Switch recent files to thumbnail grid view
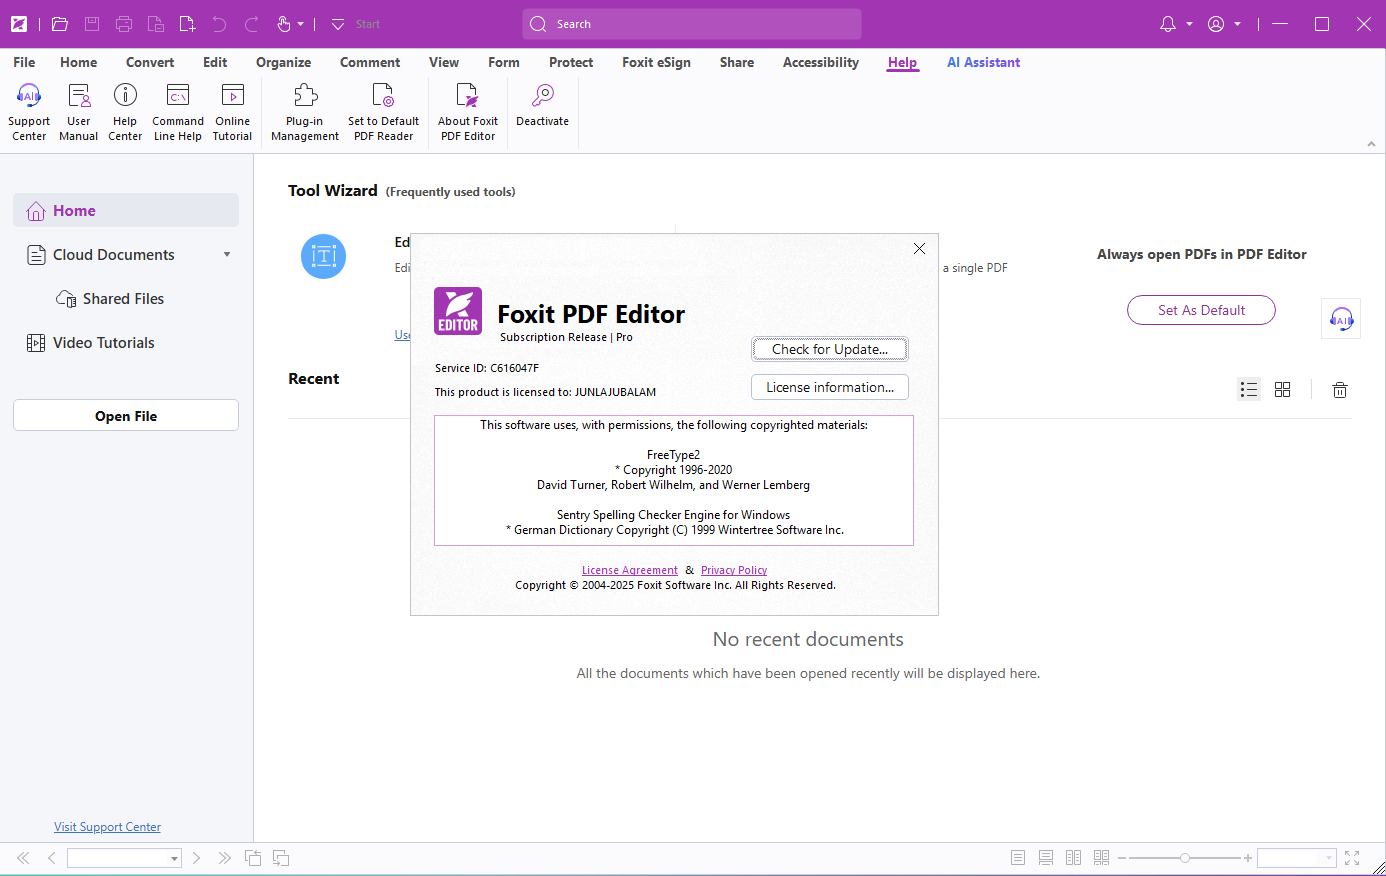The width and height of the screenshot is (1386, 876). [1283, 389]
